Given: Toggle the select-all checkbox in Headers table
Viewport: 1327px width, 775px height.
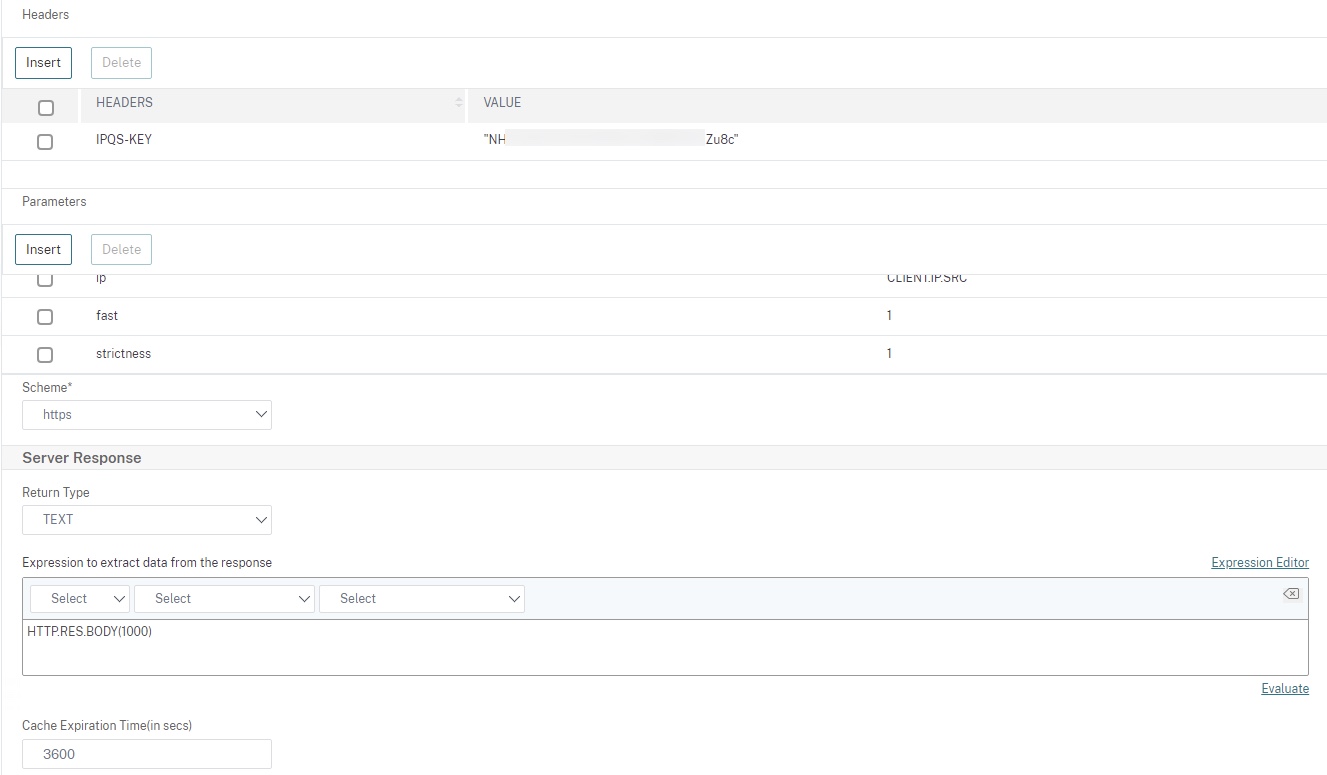Looking at the screenshot, I should pyautogui.click(x=45, y=108).
